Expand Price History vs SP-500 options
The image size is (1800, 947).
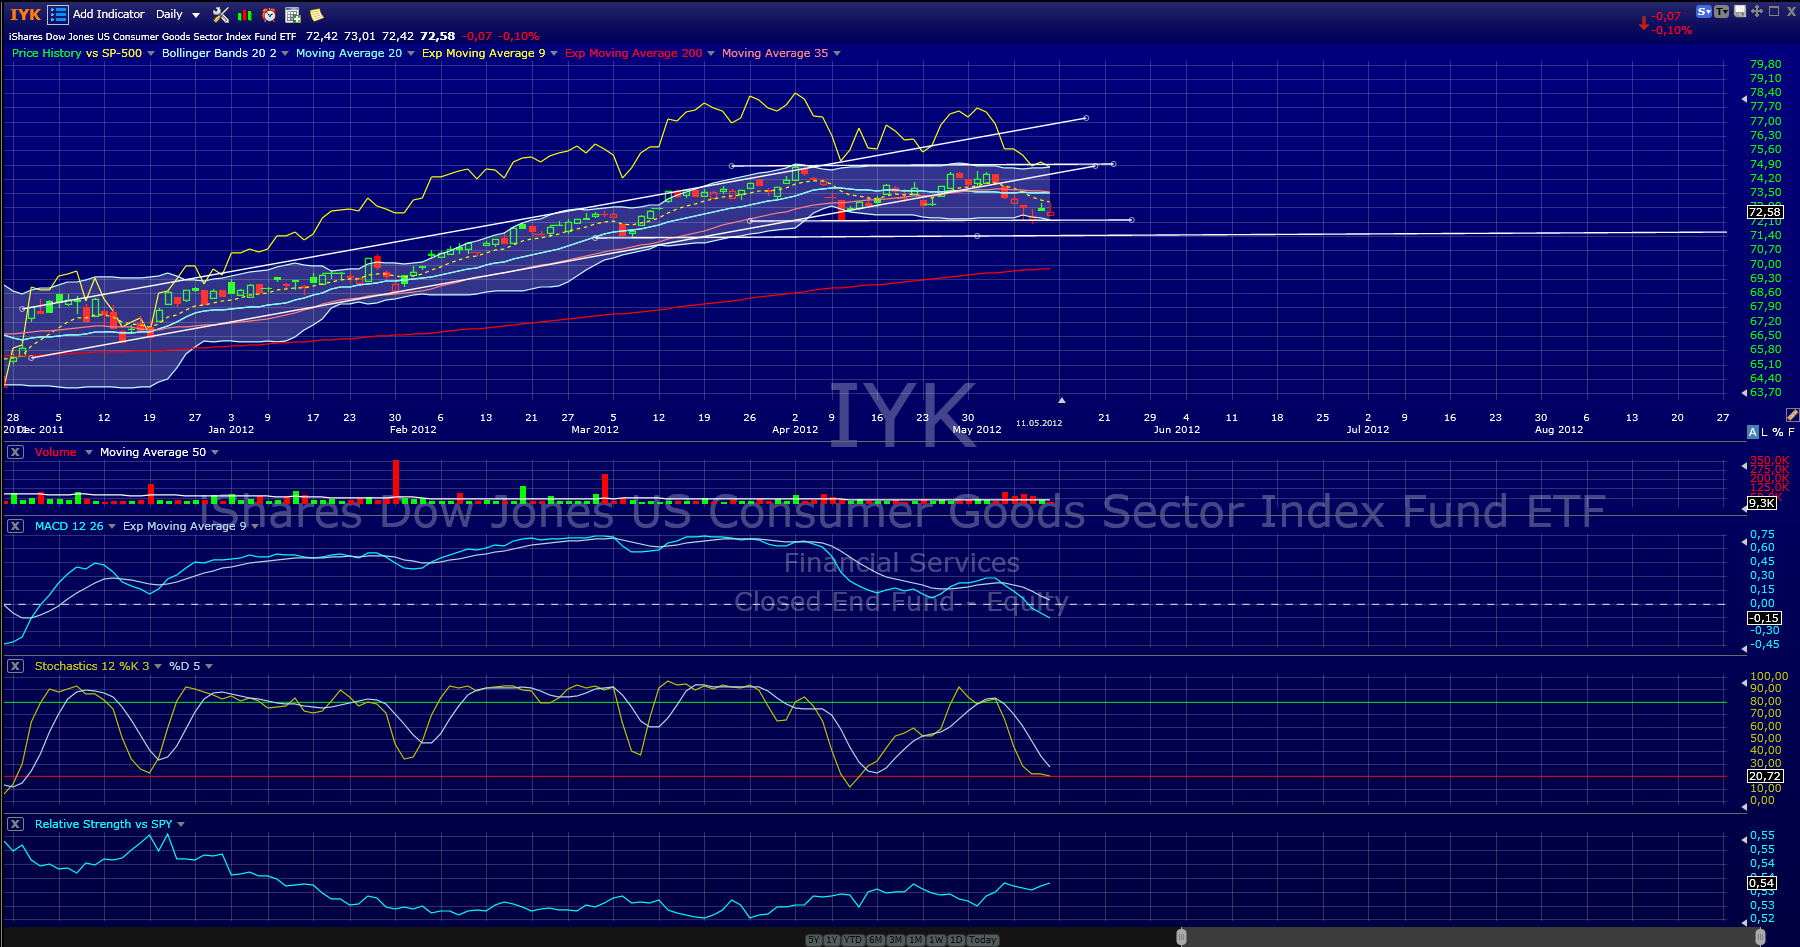tap(151, 54)
